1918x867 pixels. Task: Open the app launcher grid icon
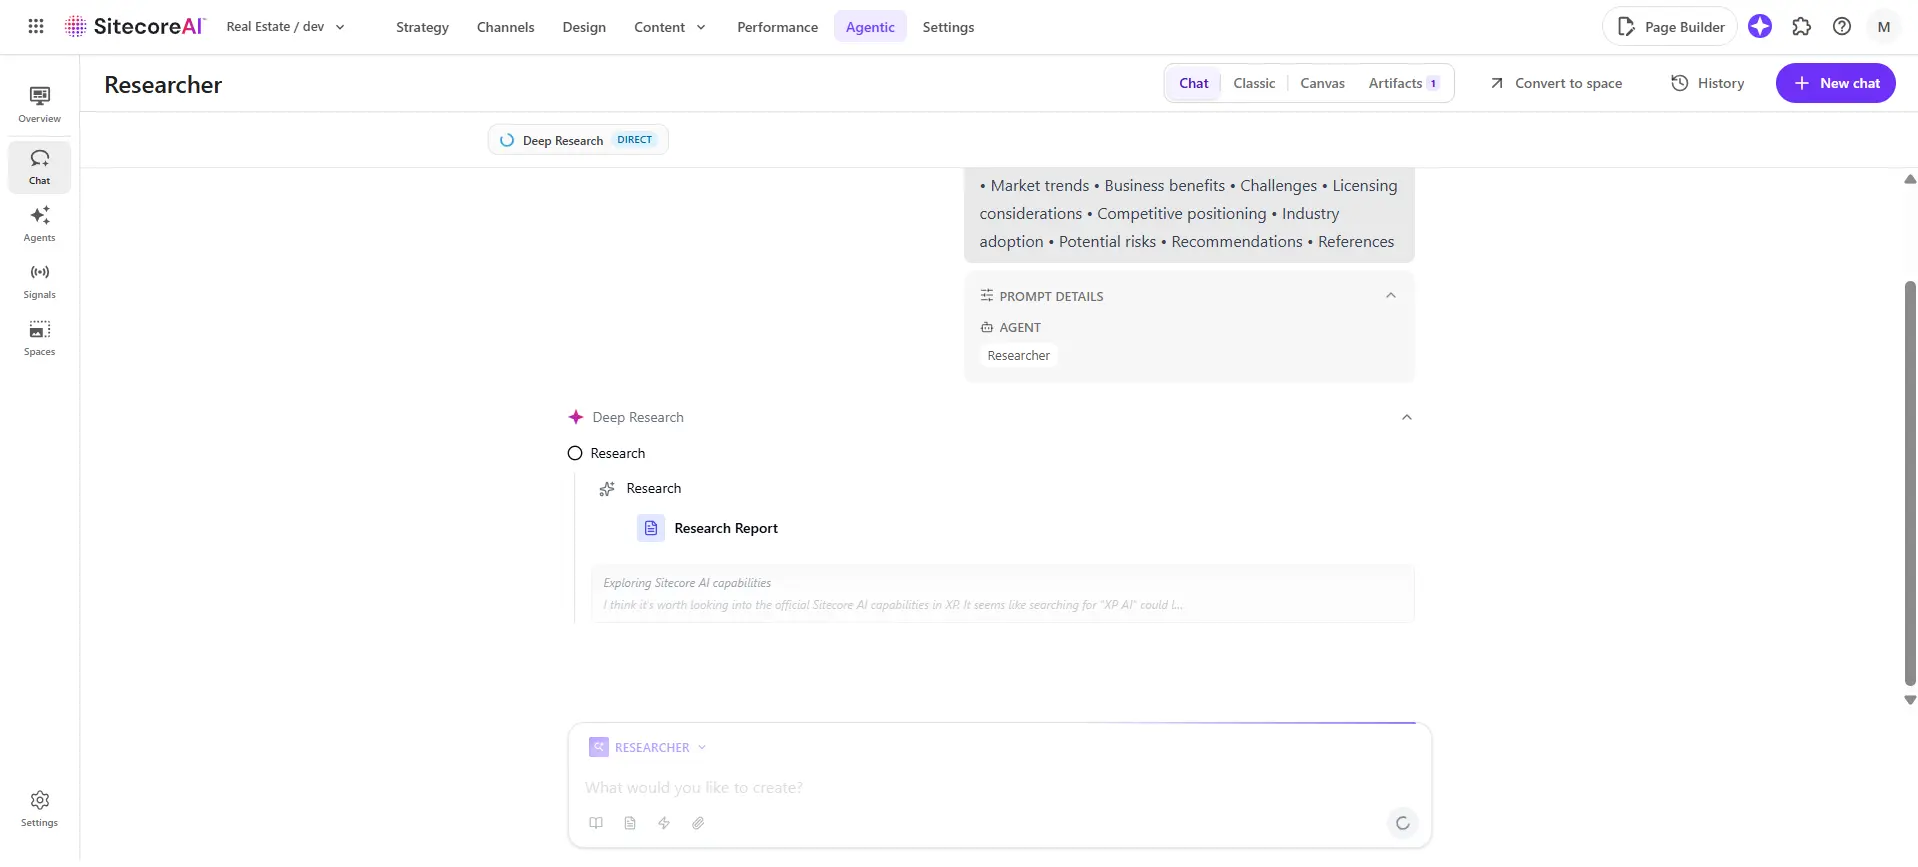(x=36, y=27)
